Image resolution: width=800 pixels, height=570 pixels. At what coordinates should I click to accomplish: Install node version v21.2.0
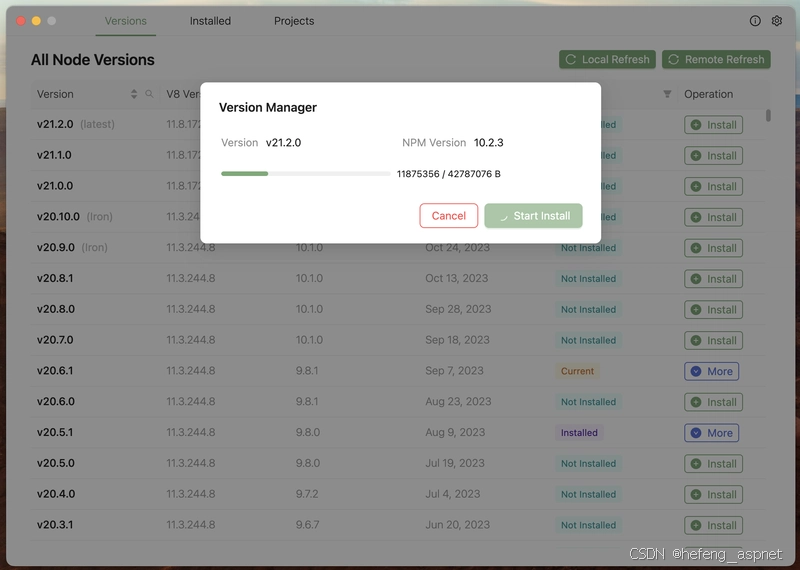[x=713, y=125]
